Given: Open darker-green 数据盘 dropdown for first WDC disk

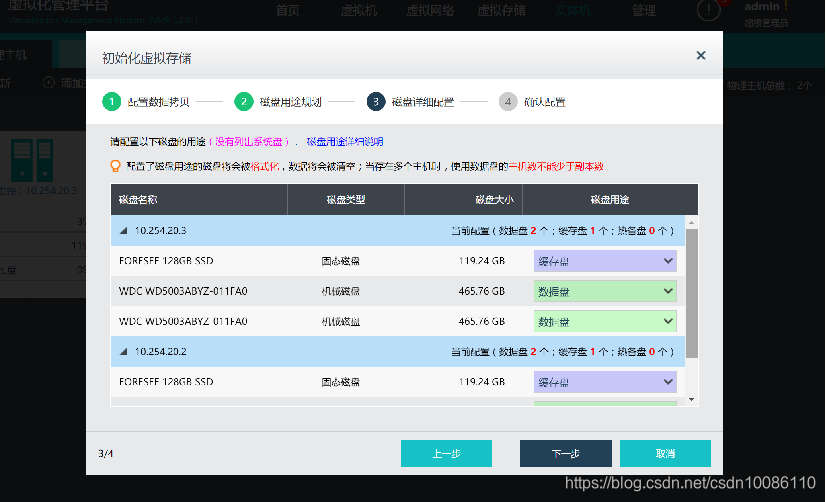Looking at the screenshot, I should pos(605,291).
